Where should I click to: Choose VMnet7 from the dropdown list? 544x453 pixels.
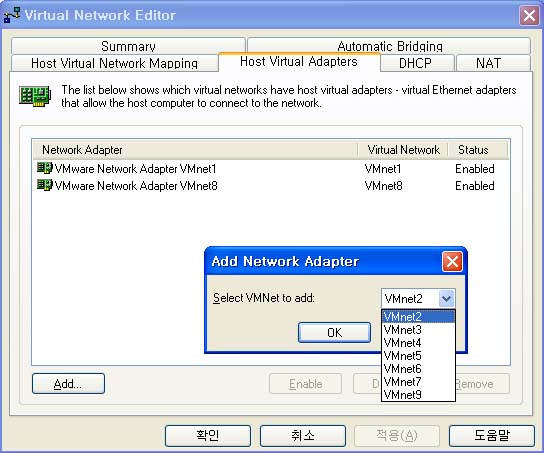click(418, 382)
